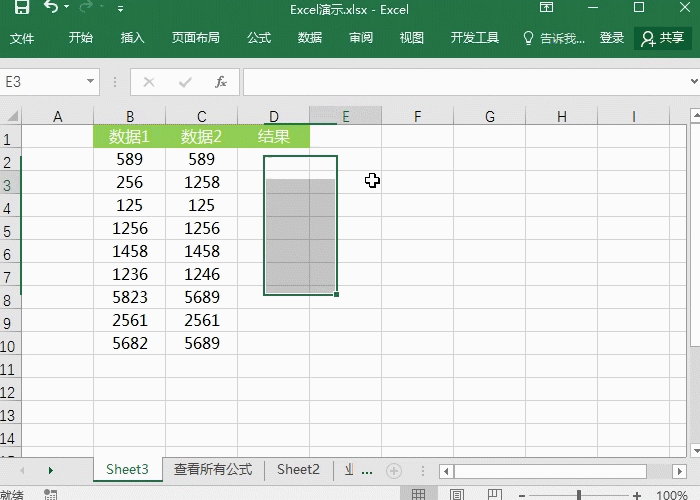Expand the Name Box dropdown arrow

point(90,81)
